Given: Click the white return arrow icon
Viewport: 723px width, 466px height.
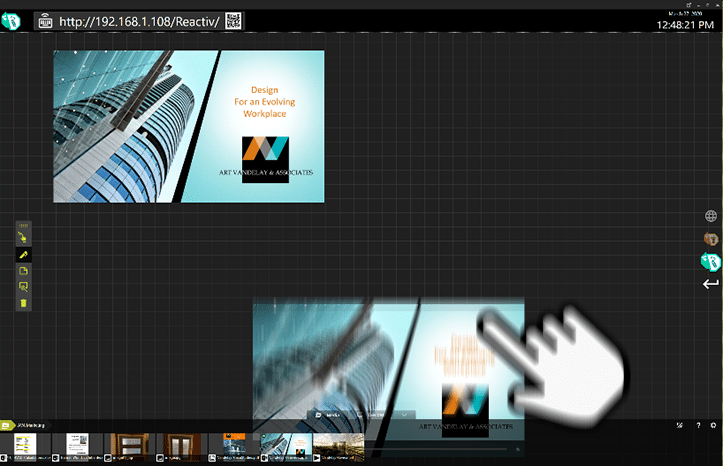Looking at the screenshot, I should (711, 284).
